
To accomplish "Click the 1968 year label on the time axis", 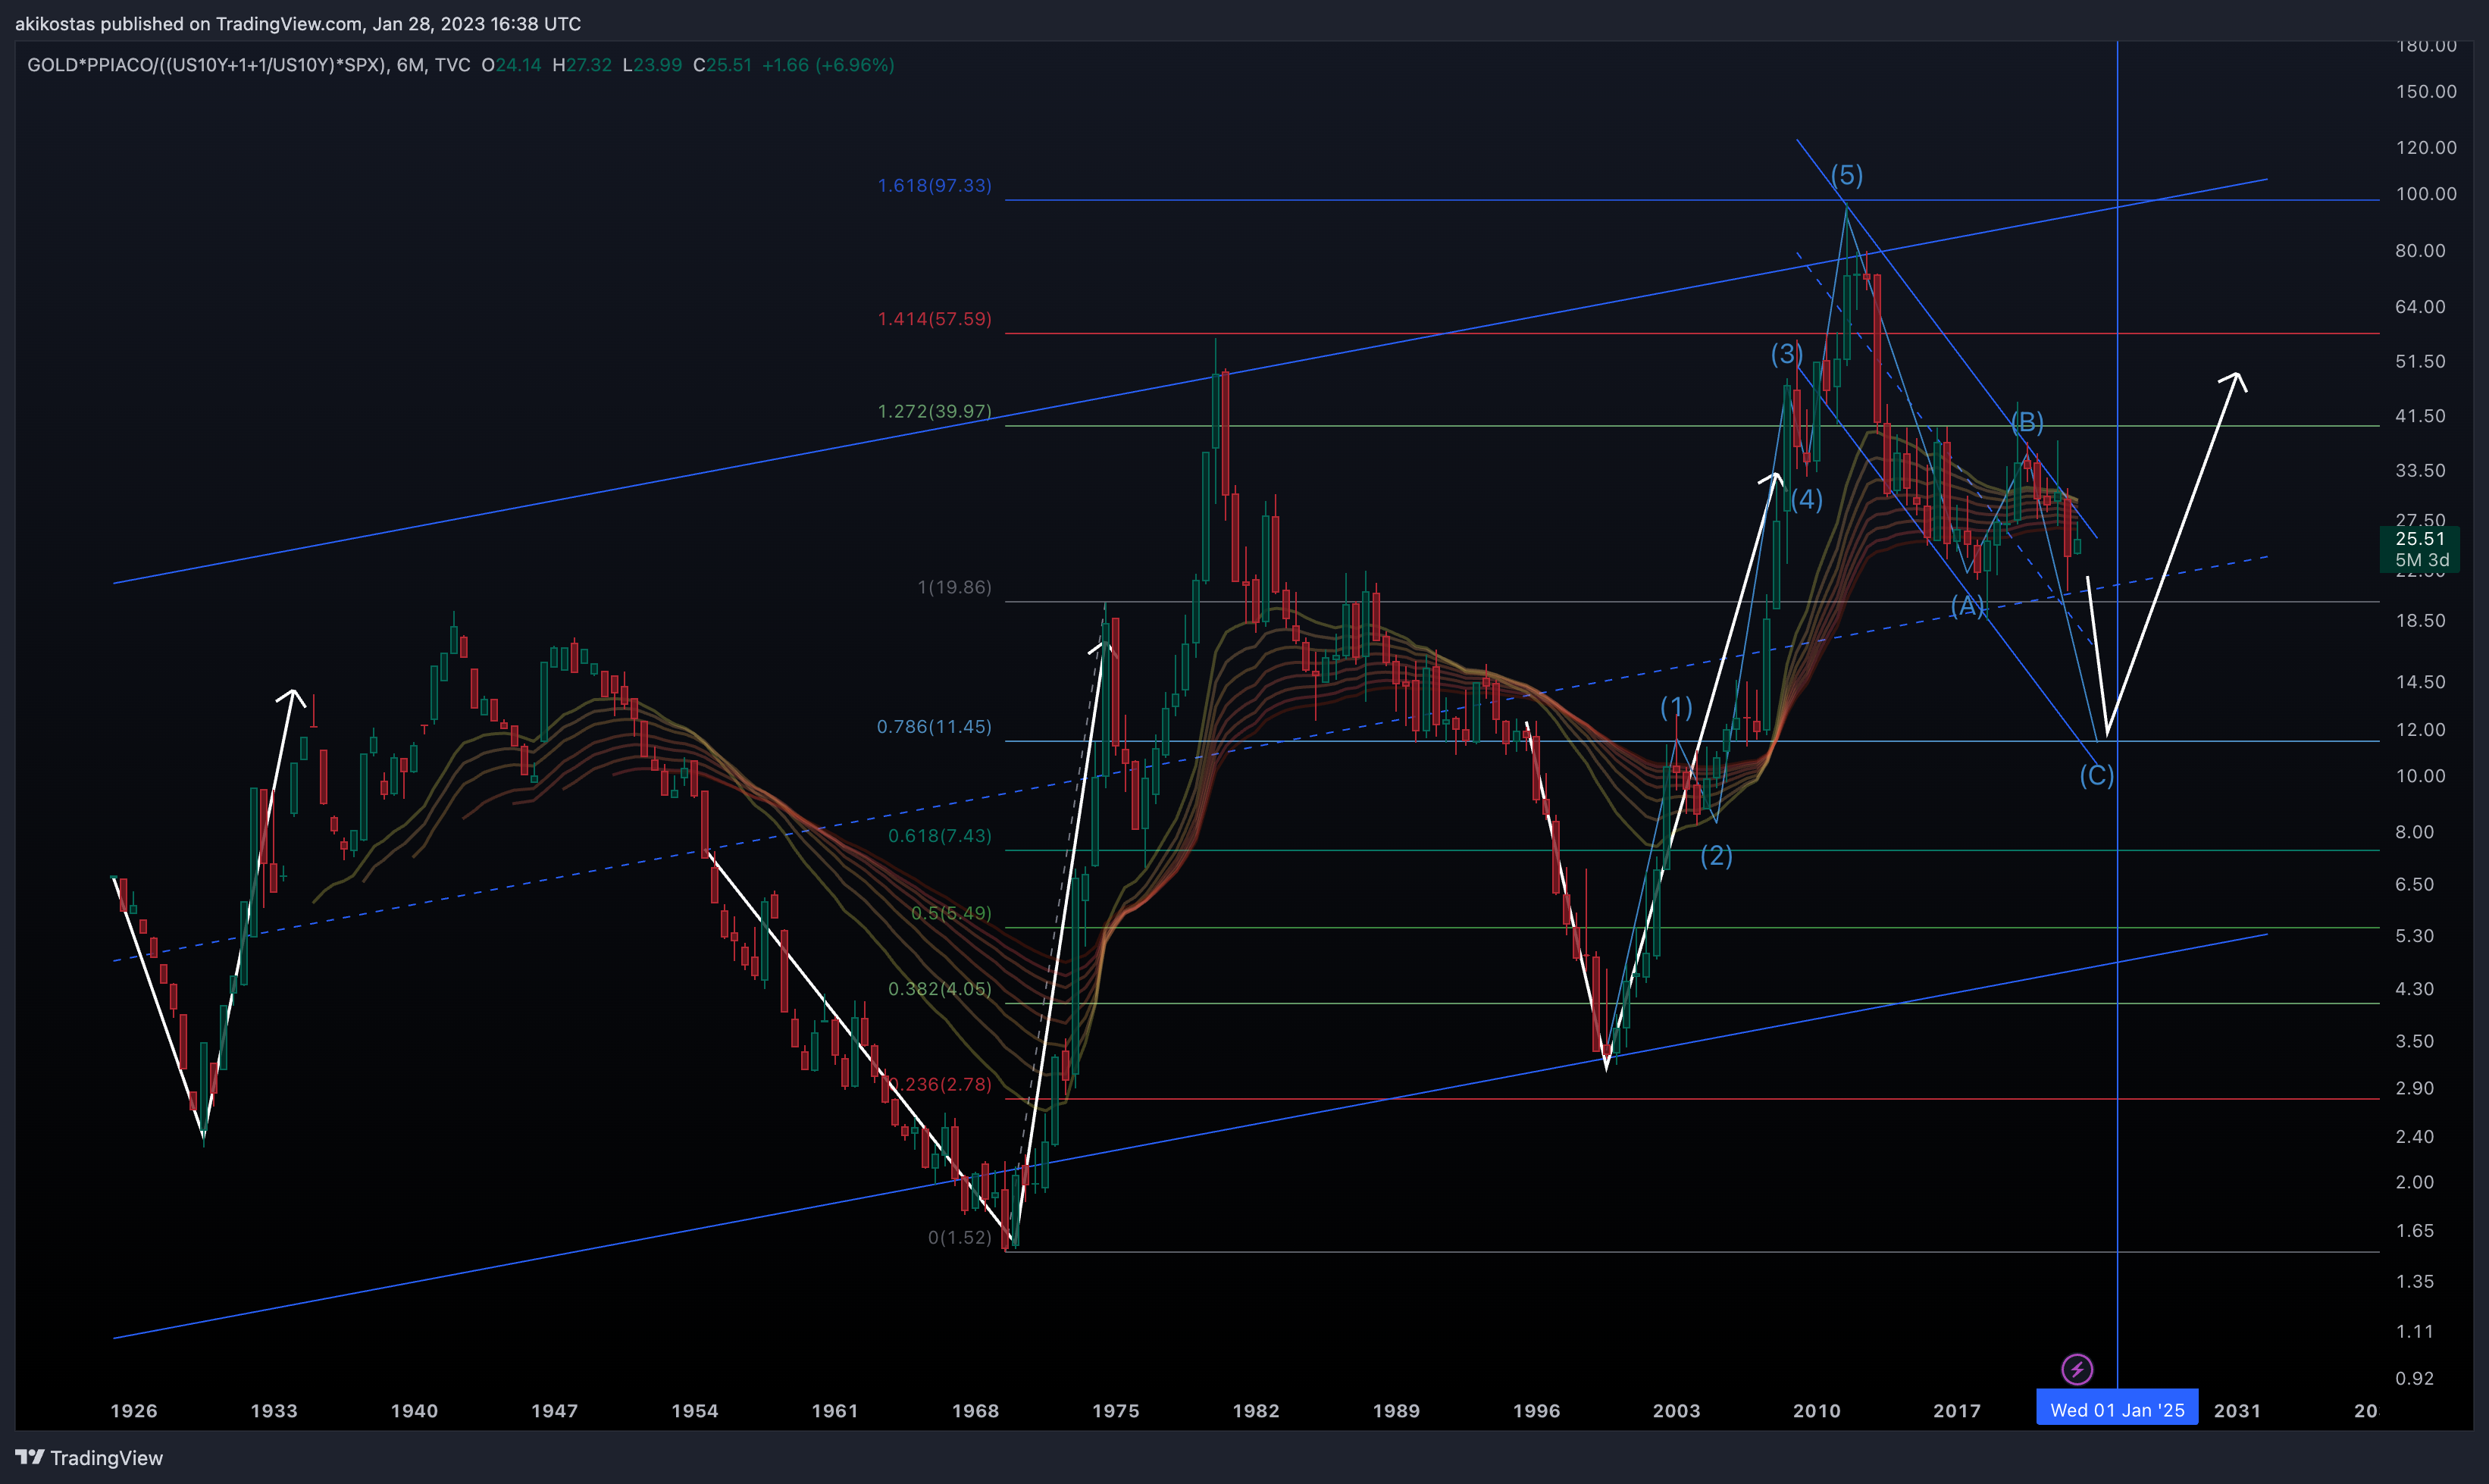I will 975,1411.
